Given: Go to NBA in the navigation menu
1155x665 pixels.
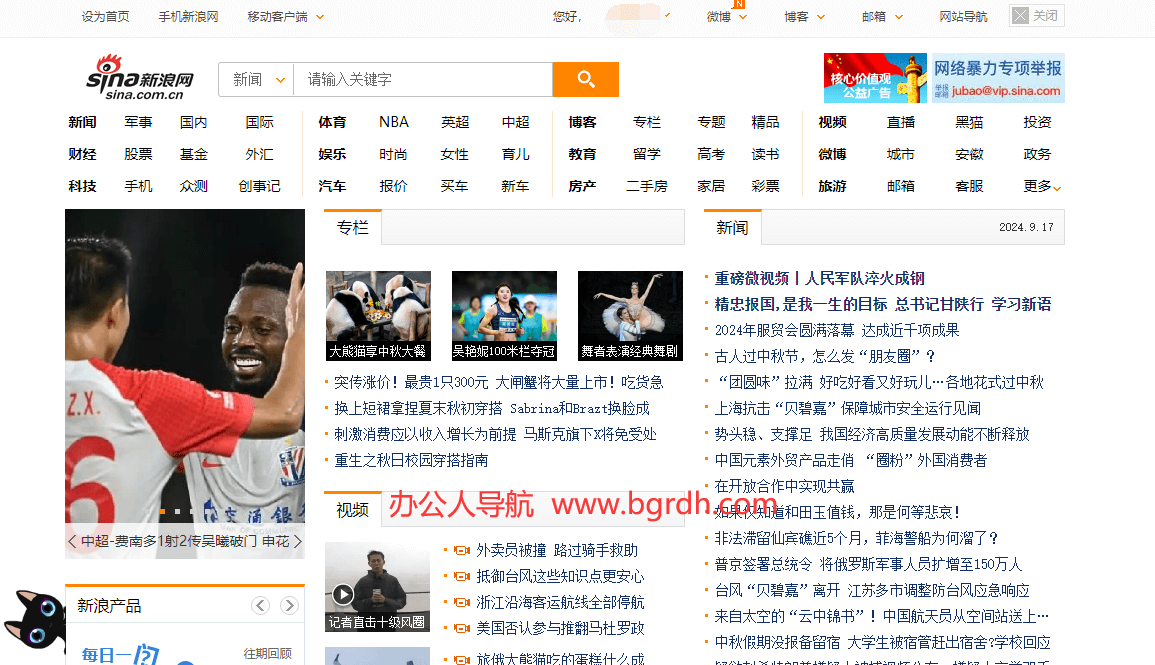Looking at the screenshot, I should [x=394, y=122].
